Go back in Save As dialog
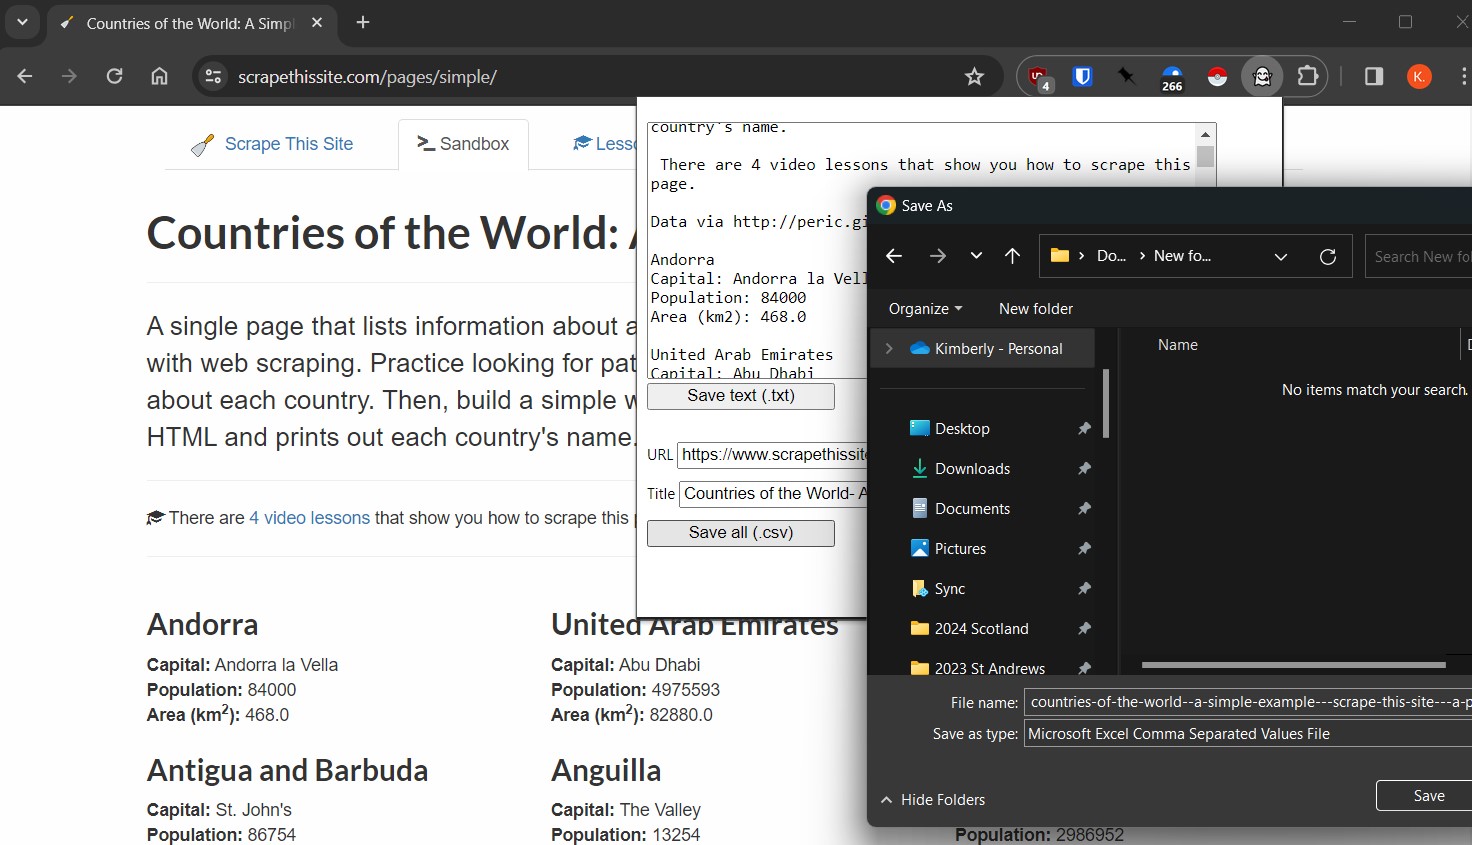Screen dimensions: 1472x845 coord(894,256)
